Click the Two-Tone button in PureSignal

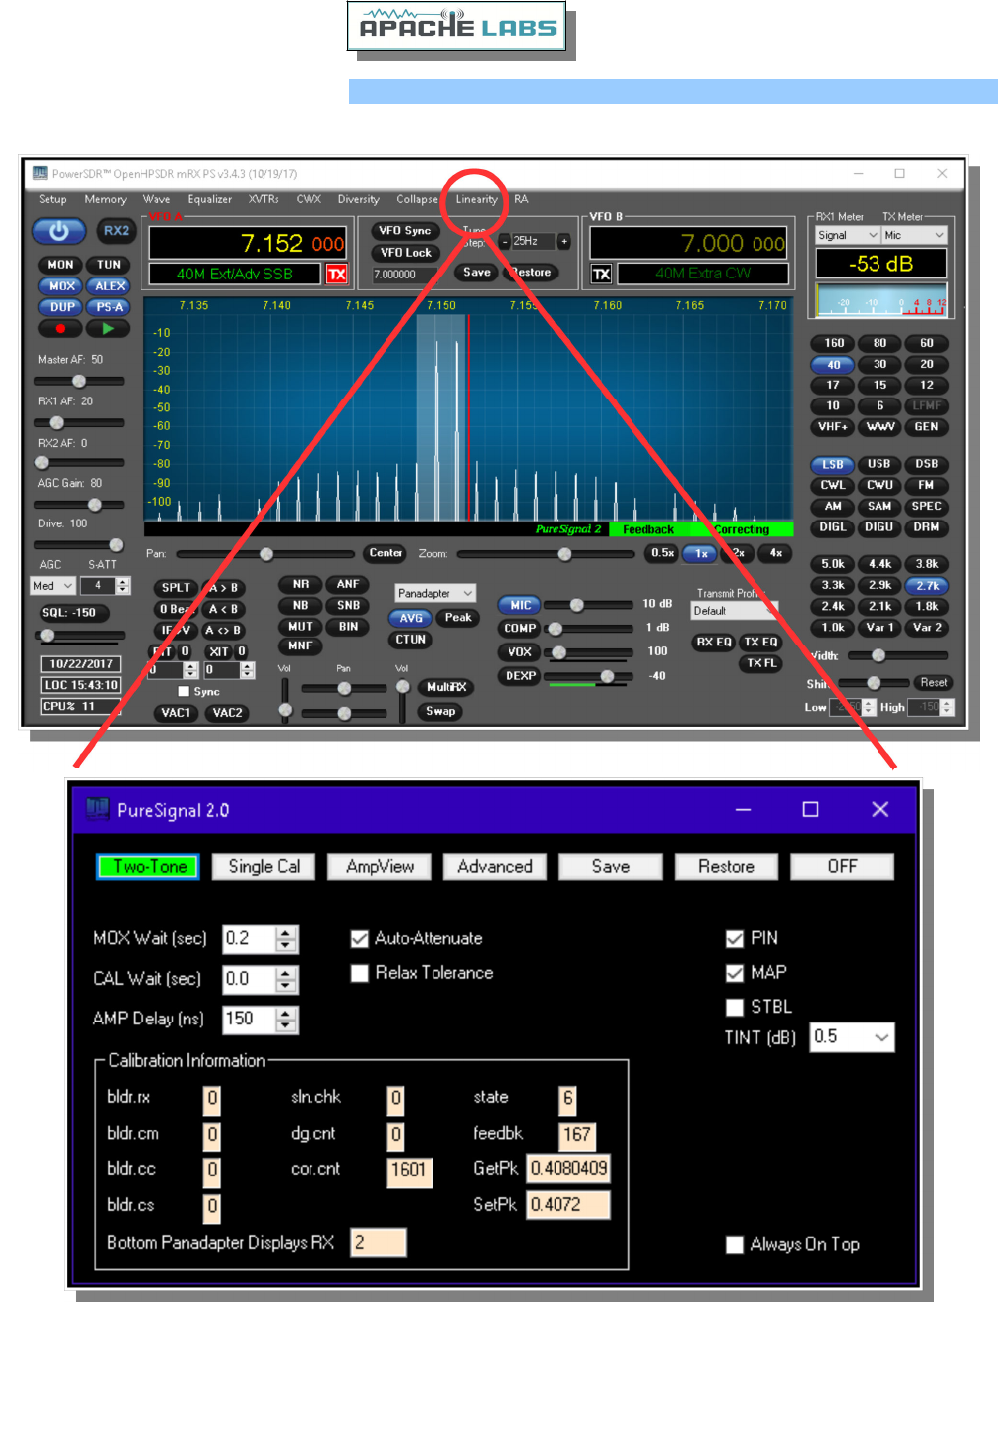click(150, 867)
